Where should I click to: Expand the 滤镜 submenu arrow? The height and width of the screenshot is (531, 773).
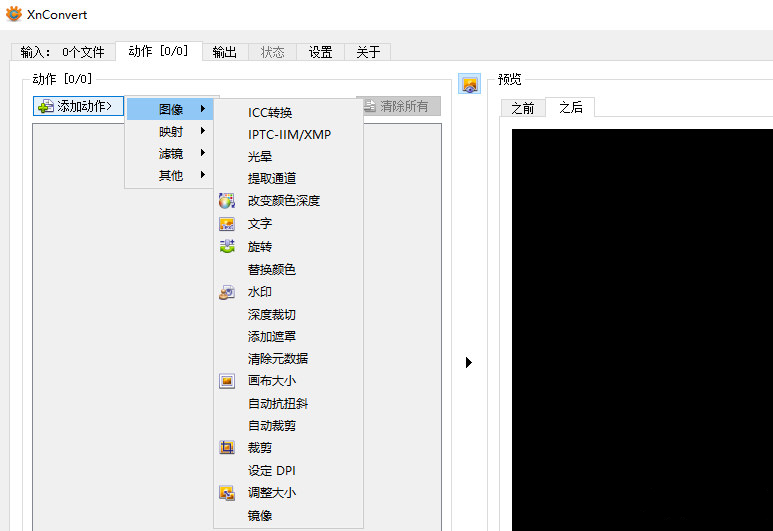click(x=203, y=153)
